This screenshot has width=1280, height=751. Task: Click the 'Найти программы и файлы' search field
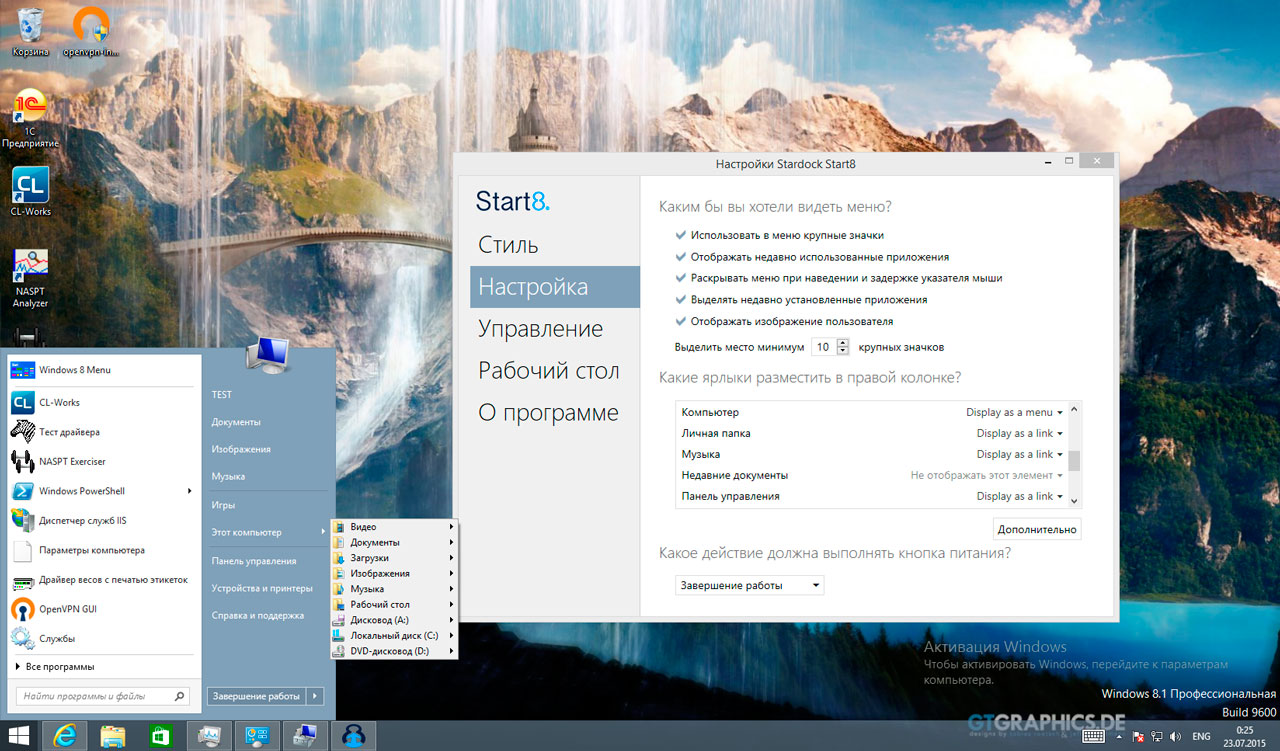[x=95, y=696]
